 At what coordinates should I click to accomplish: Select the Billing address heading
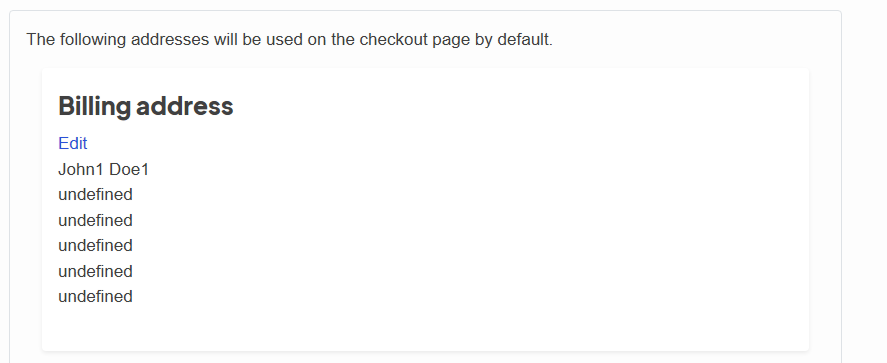point(145,106)
